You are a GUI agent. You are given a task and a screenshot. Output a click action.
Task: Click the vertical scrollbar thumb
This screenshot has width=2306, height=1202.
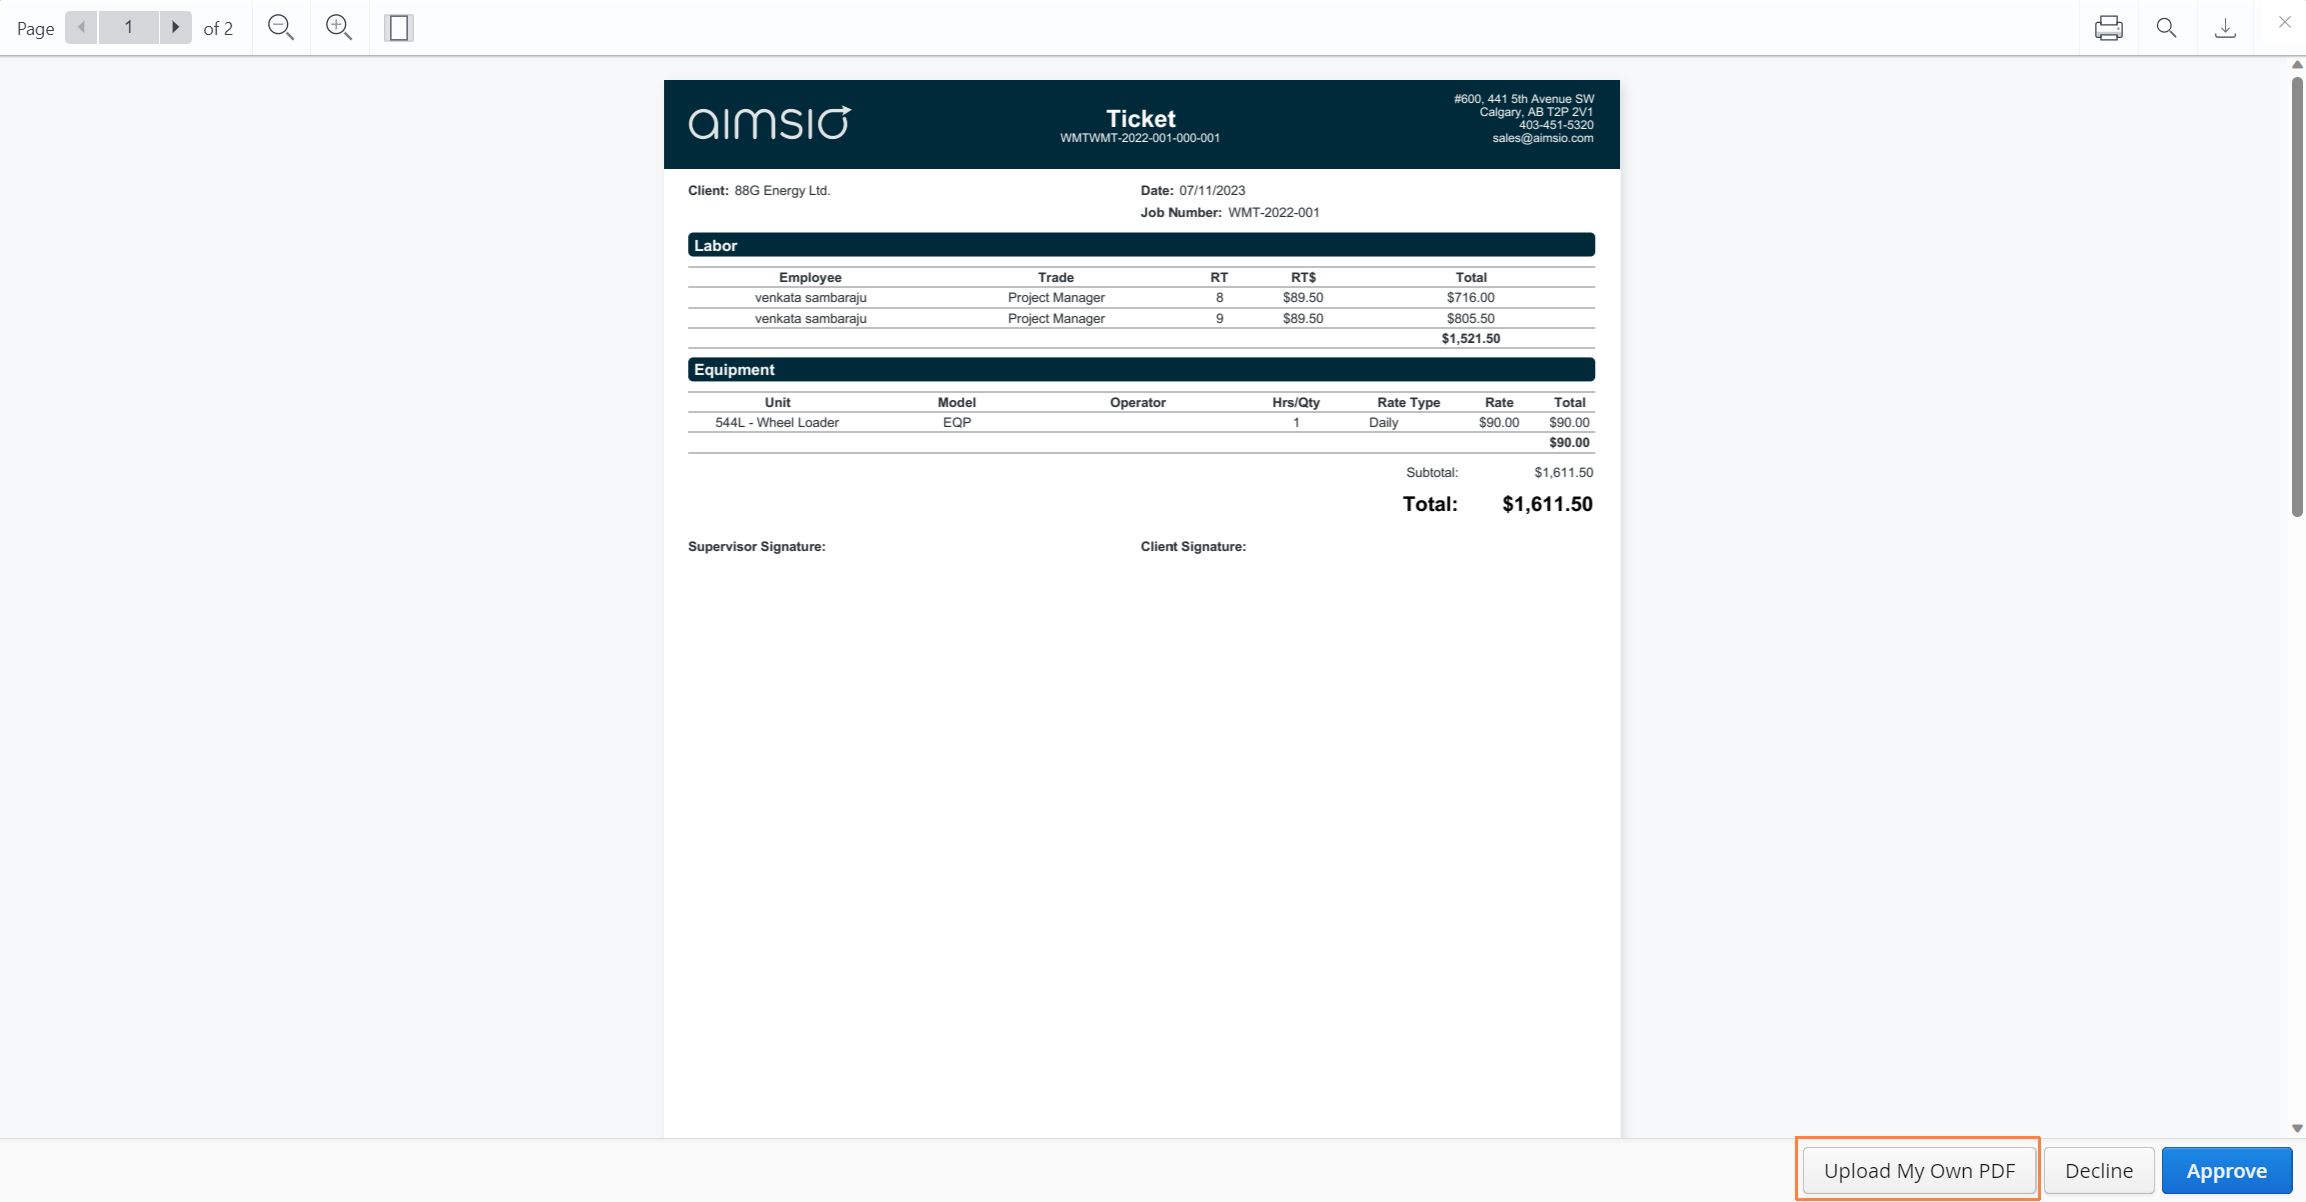[2297, 296]
